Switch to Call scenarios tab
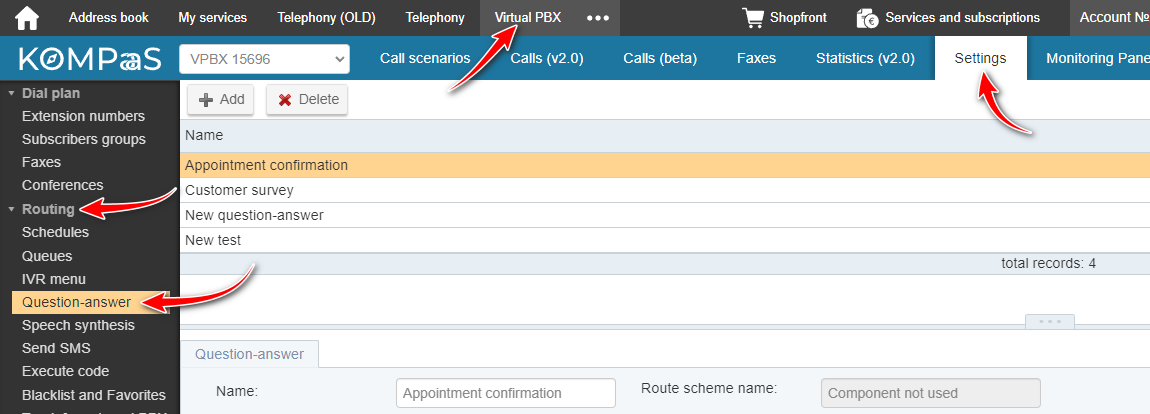 [x=425, y=59]
